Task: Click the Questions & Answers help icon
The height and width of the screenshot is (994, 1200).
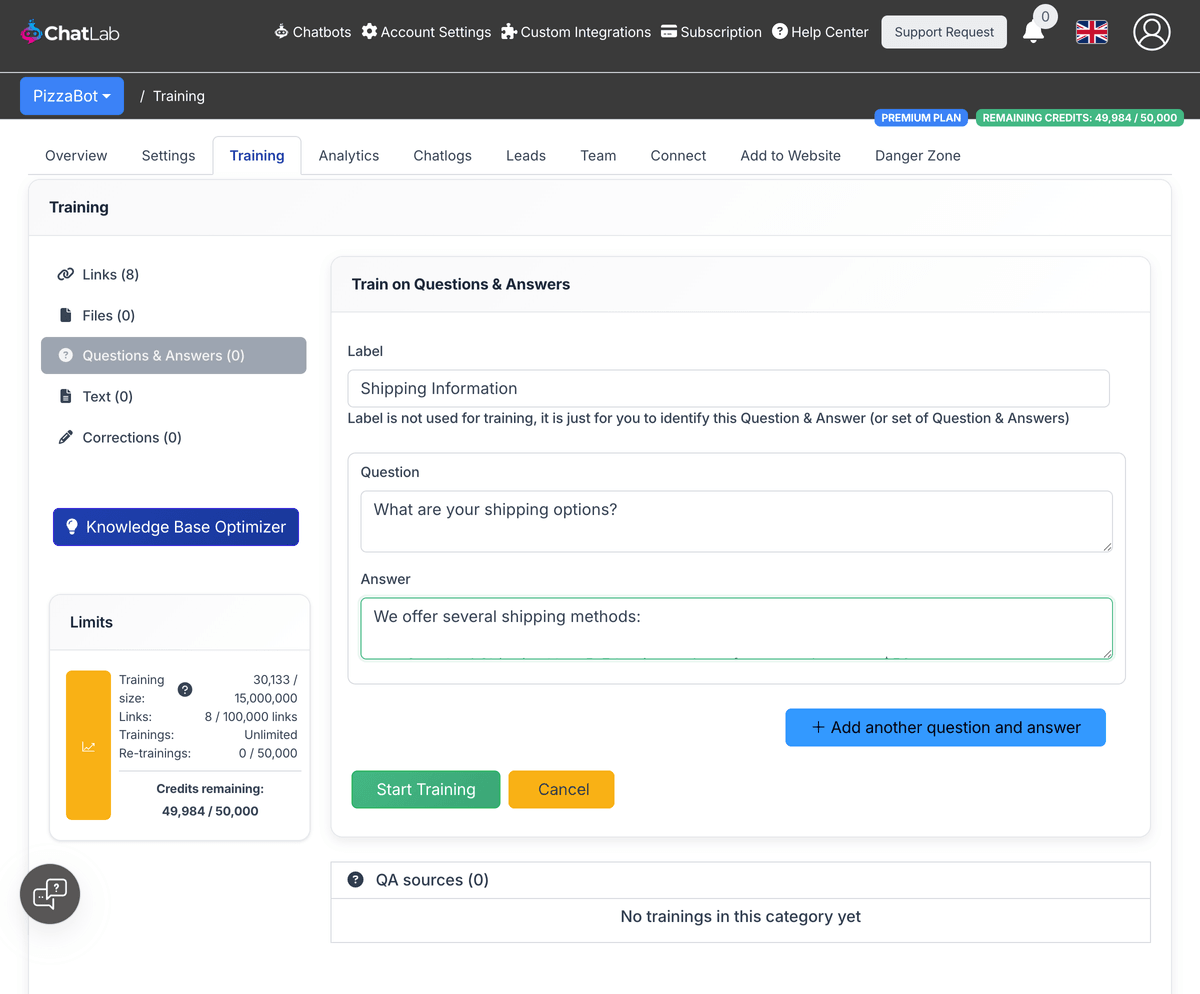Action: pyautogui.click(x=65, y=355)
